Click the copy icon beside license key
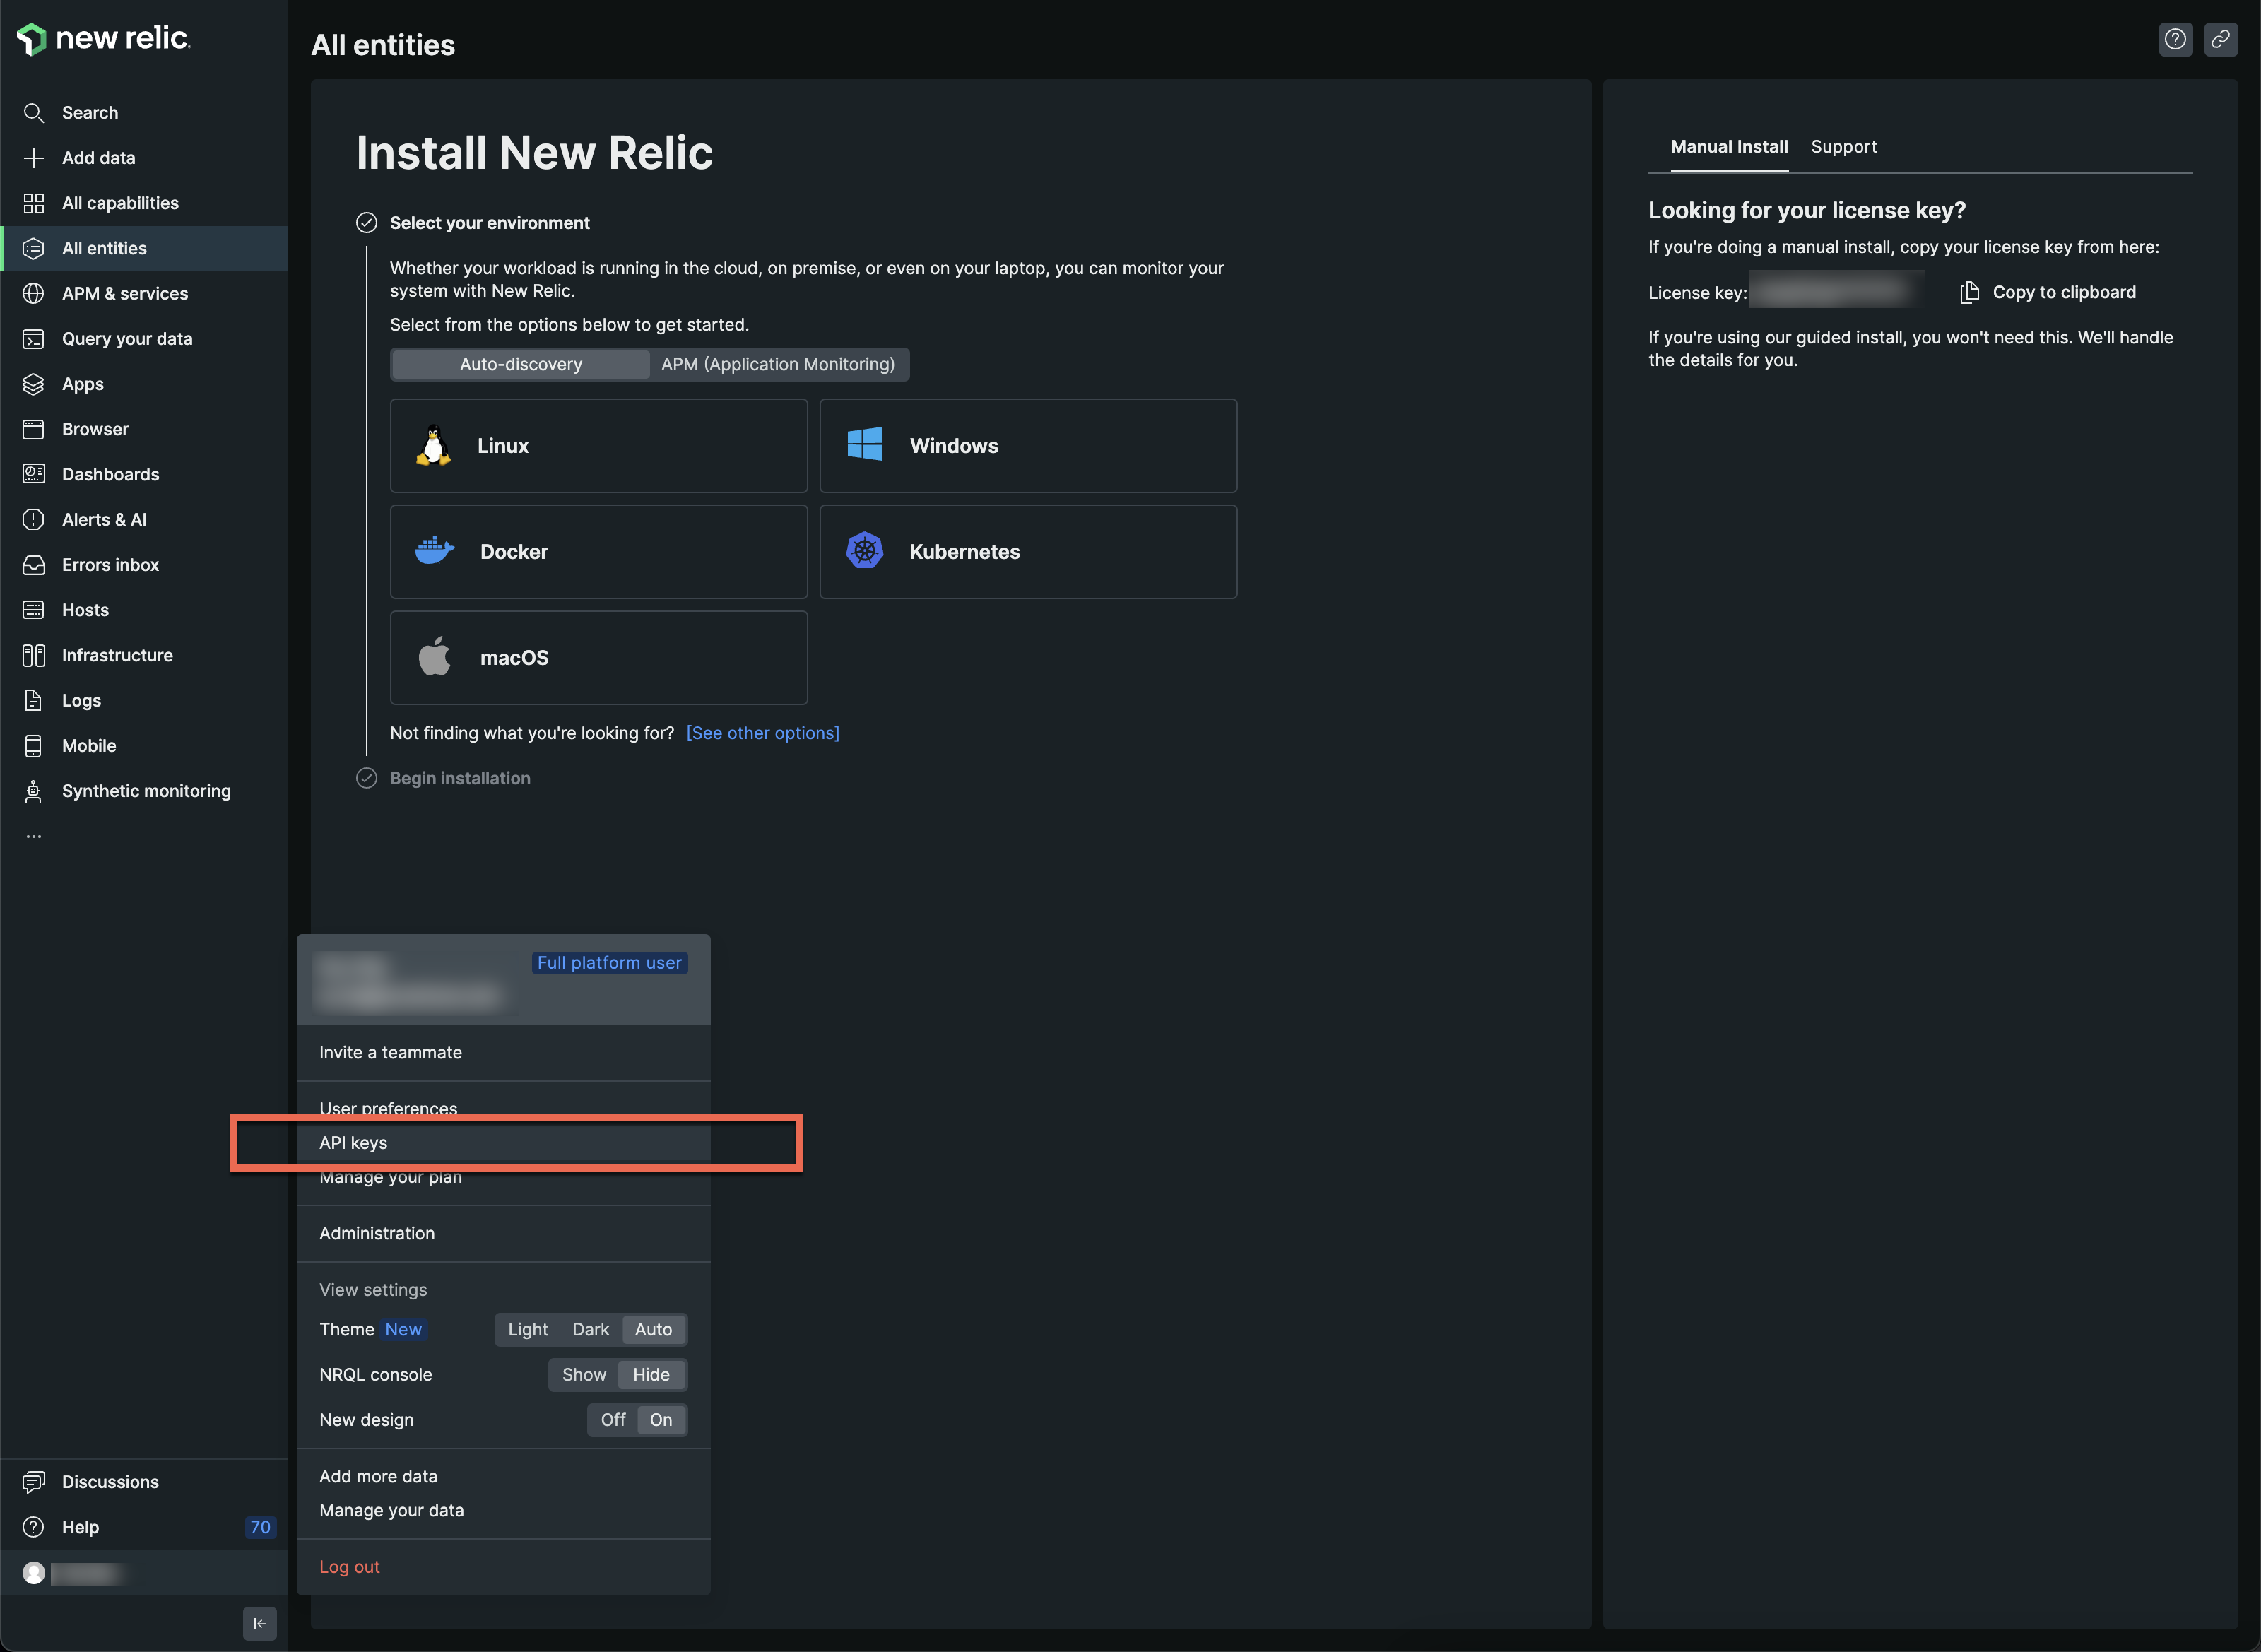 (x=1969, y=292)
